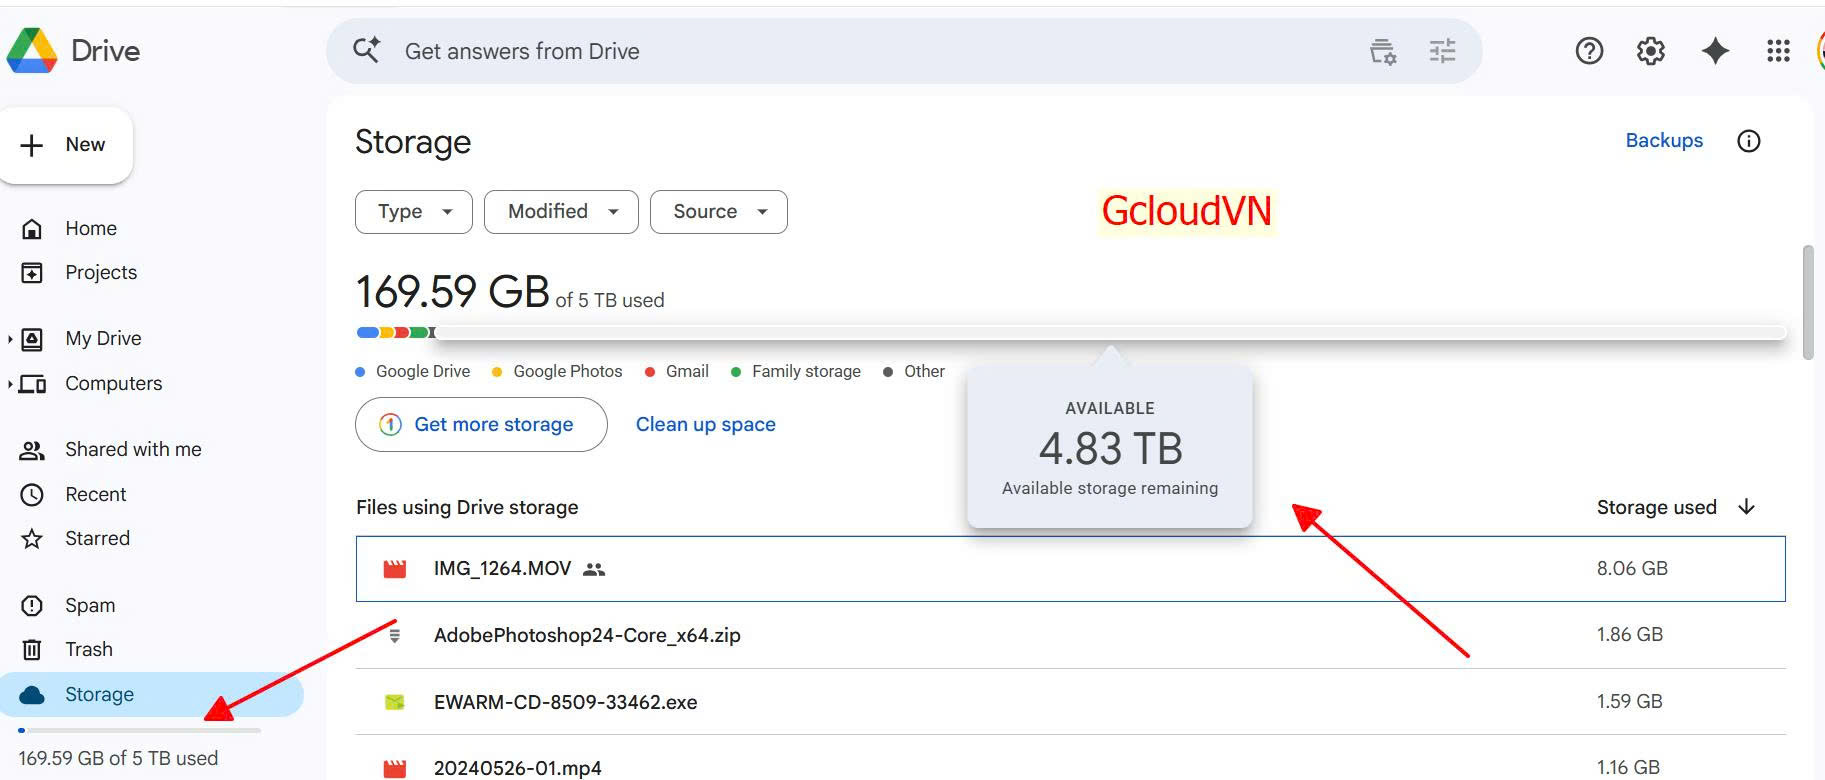1825x780 pixels.
Task: Sort by Storage used column header
Action: point(1657,507)
